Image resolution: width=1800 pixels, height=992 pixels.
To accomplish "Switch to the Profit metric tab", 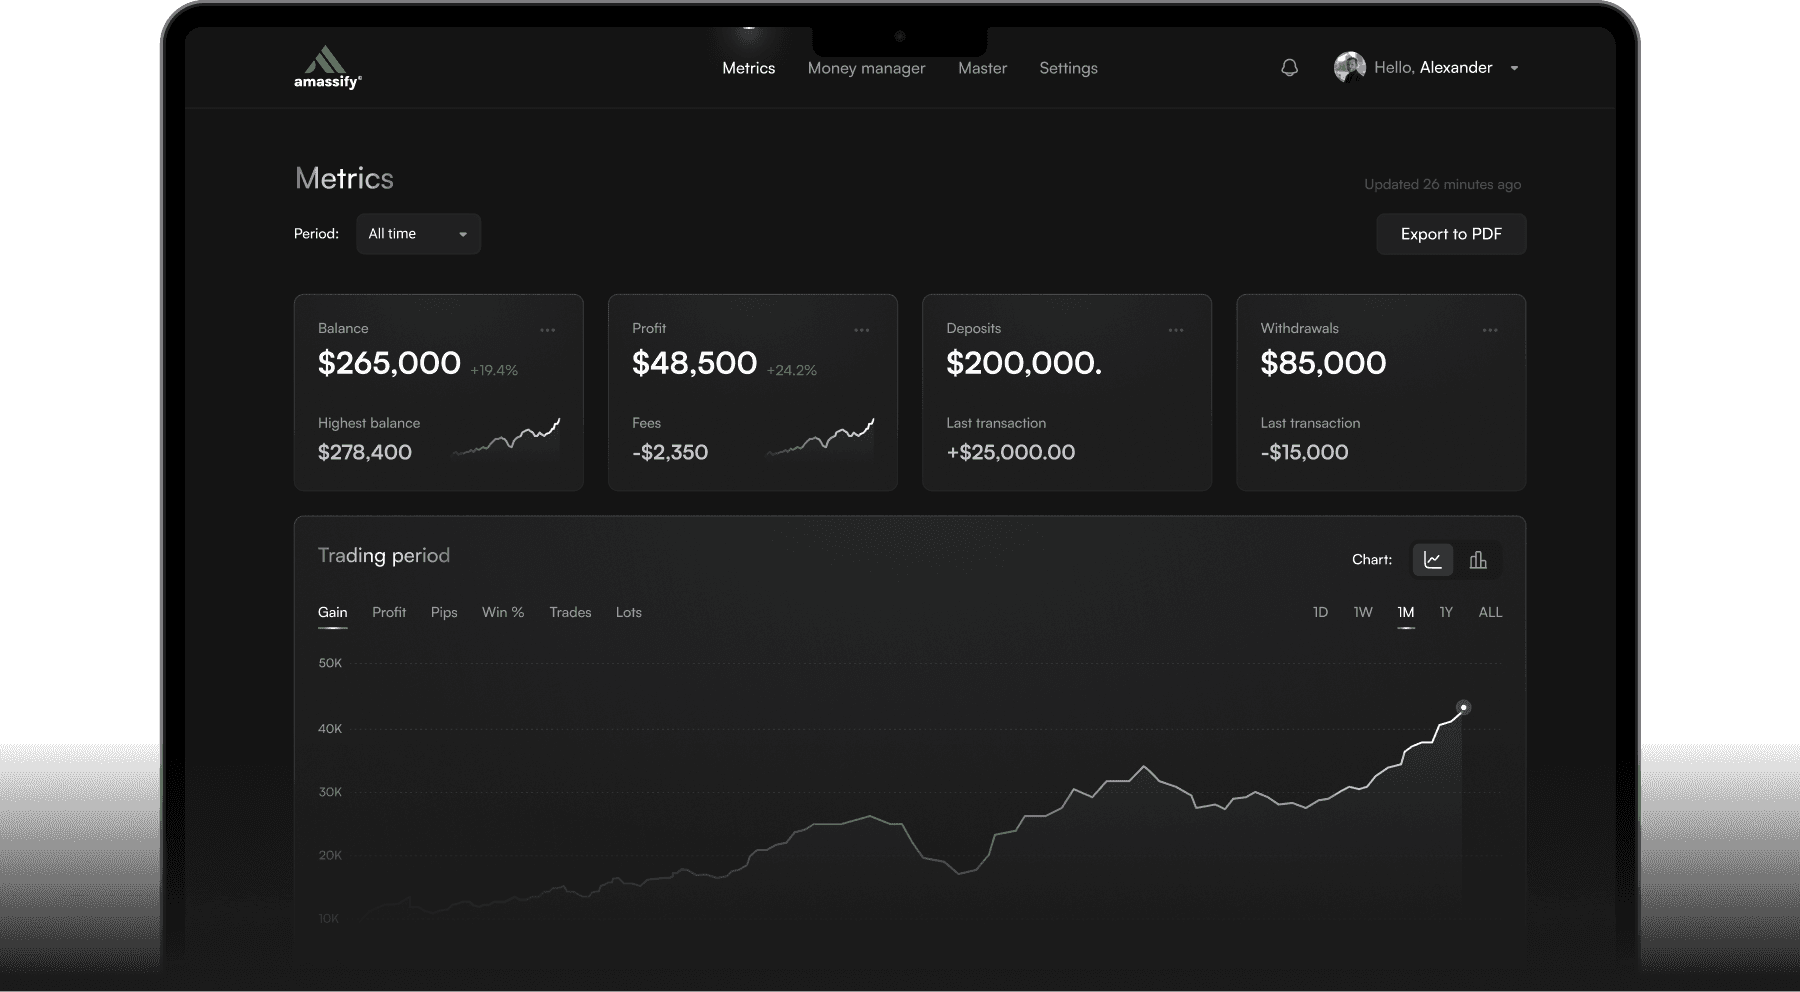I will pyautogui.click(x=389, y=612).
